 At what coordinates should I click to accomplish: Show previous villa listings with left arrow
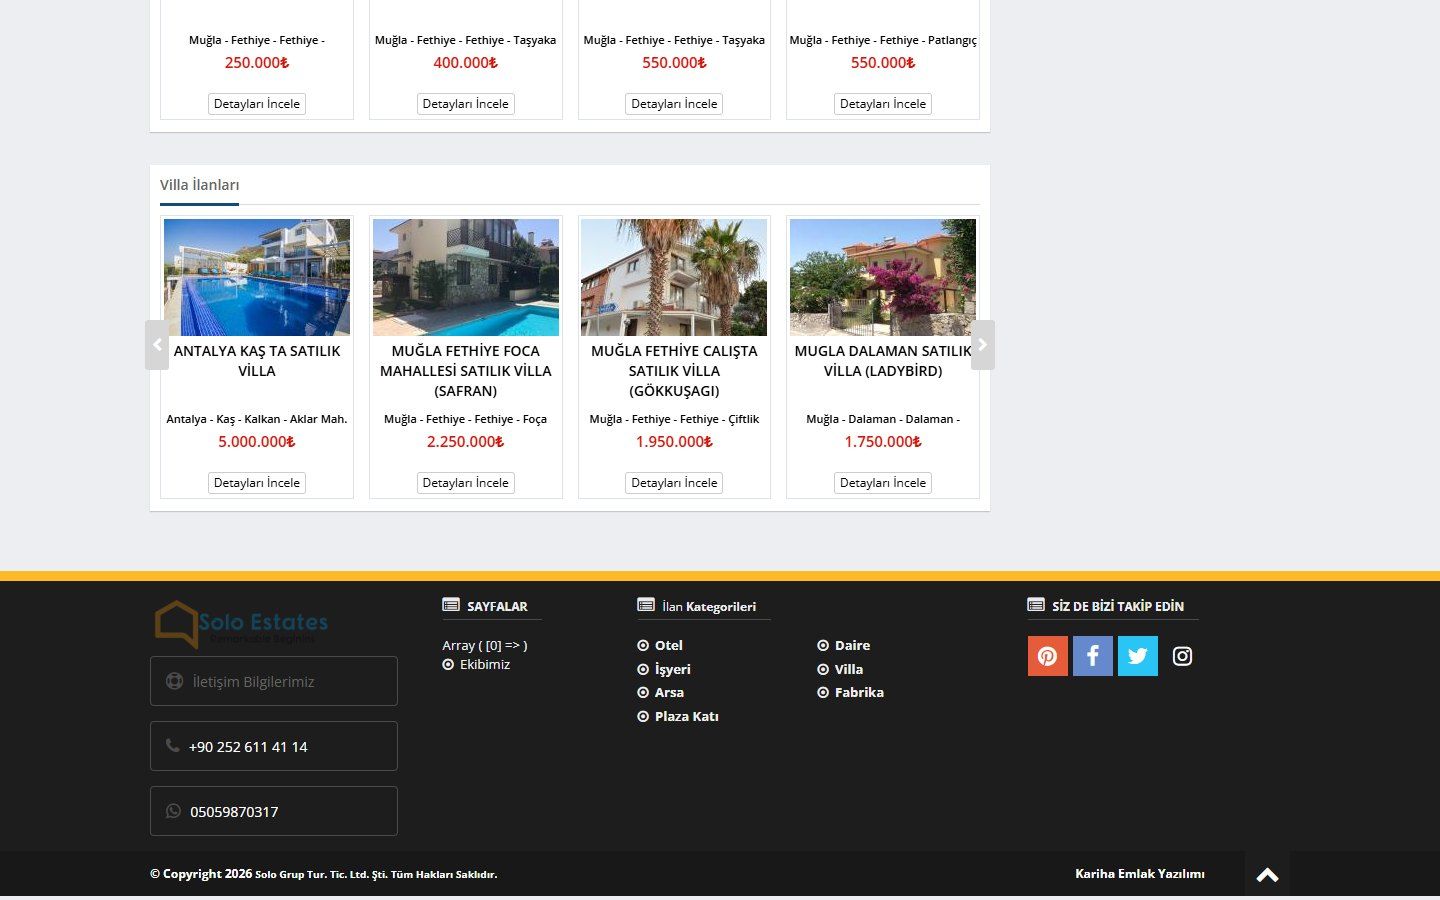(157, 345)
